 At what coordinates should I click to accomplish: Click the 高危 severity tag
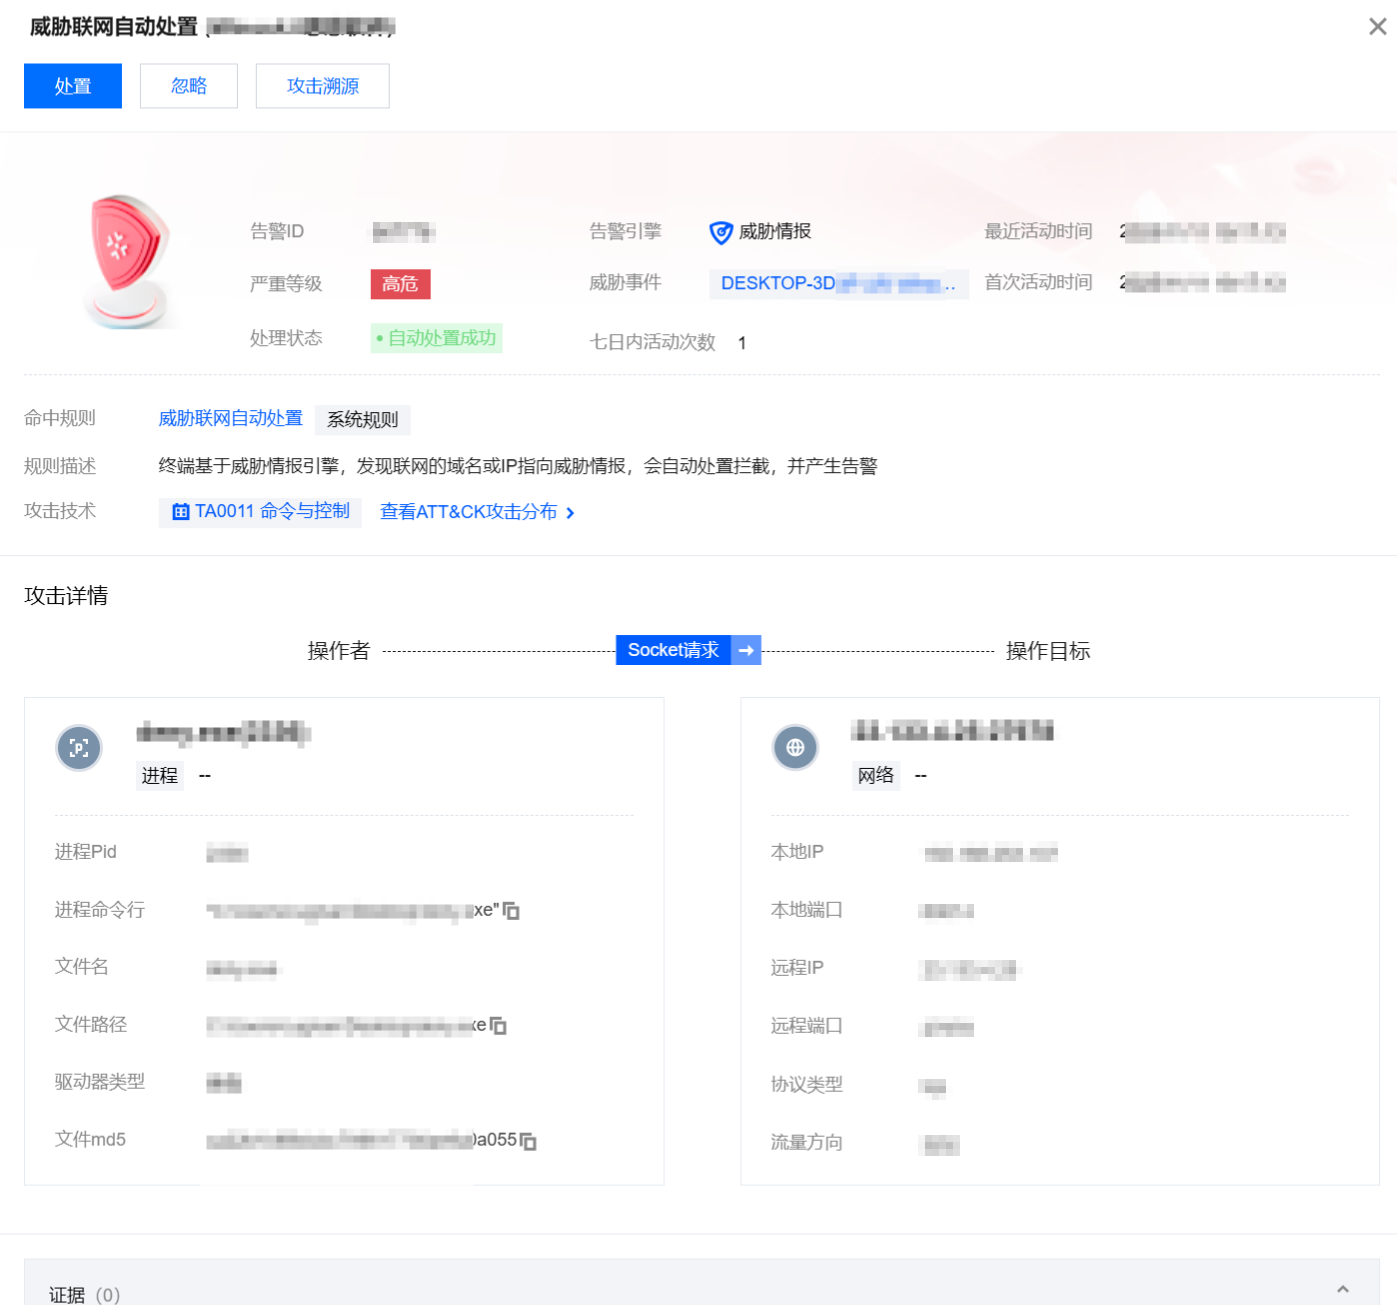pos(400,284)
